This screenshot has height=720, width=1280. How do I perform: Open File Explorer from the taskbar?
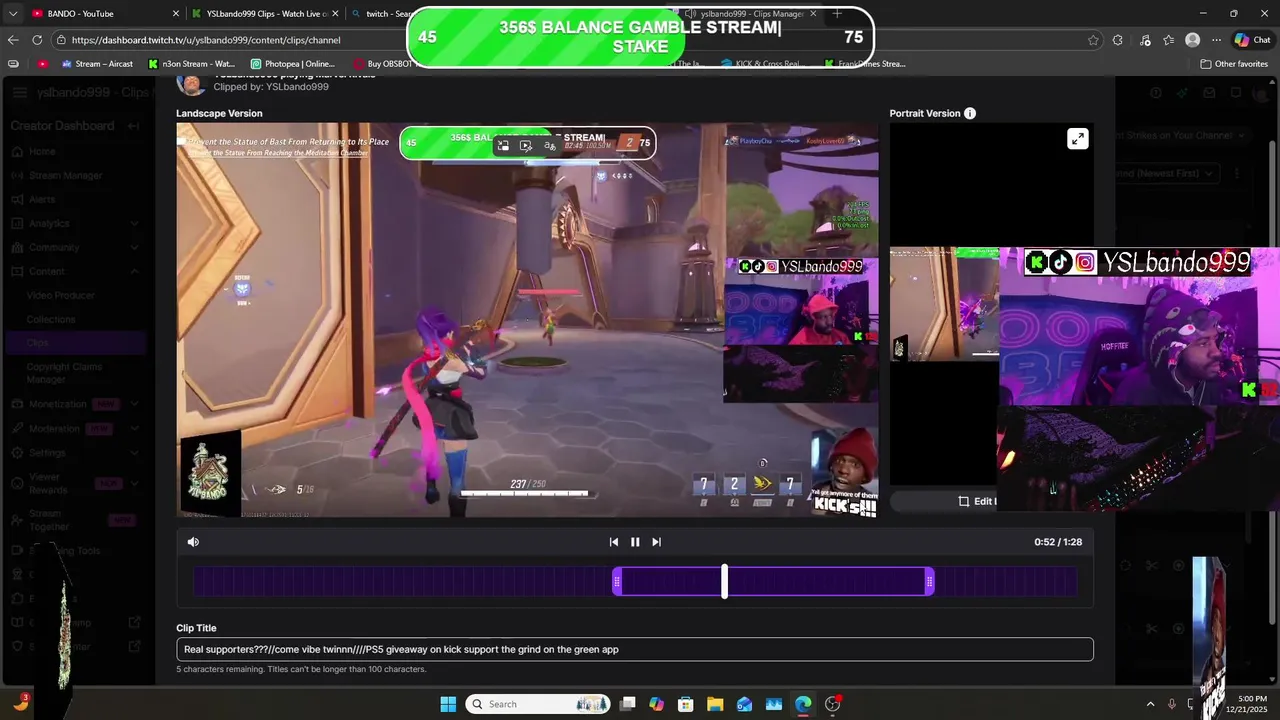click(x=715, y=704)
